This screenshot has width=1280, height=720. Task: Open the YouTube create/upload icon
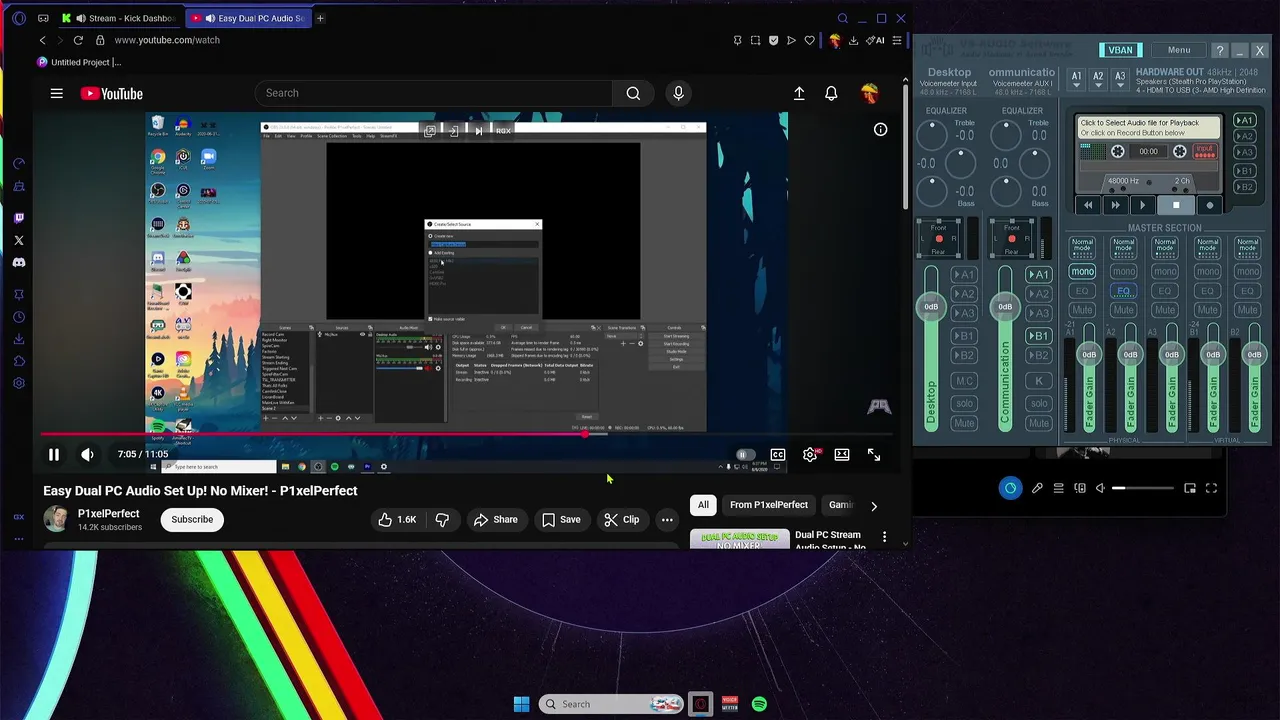pos(799,93)
